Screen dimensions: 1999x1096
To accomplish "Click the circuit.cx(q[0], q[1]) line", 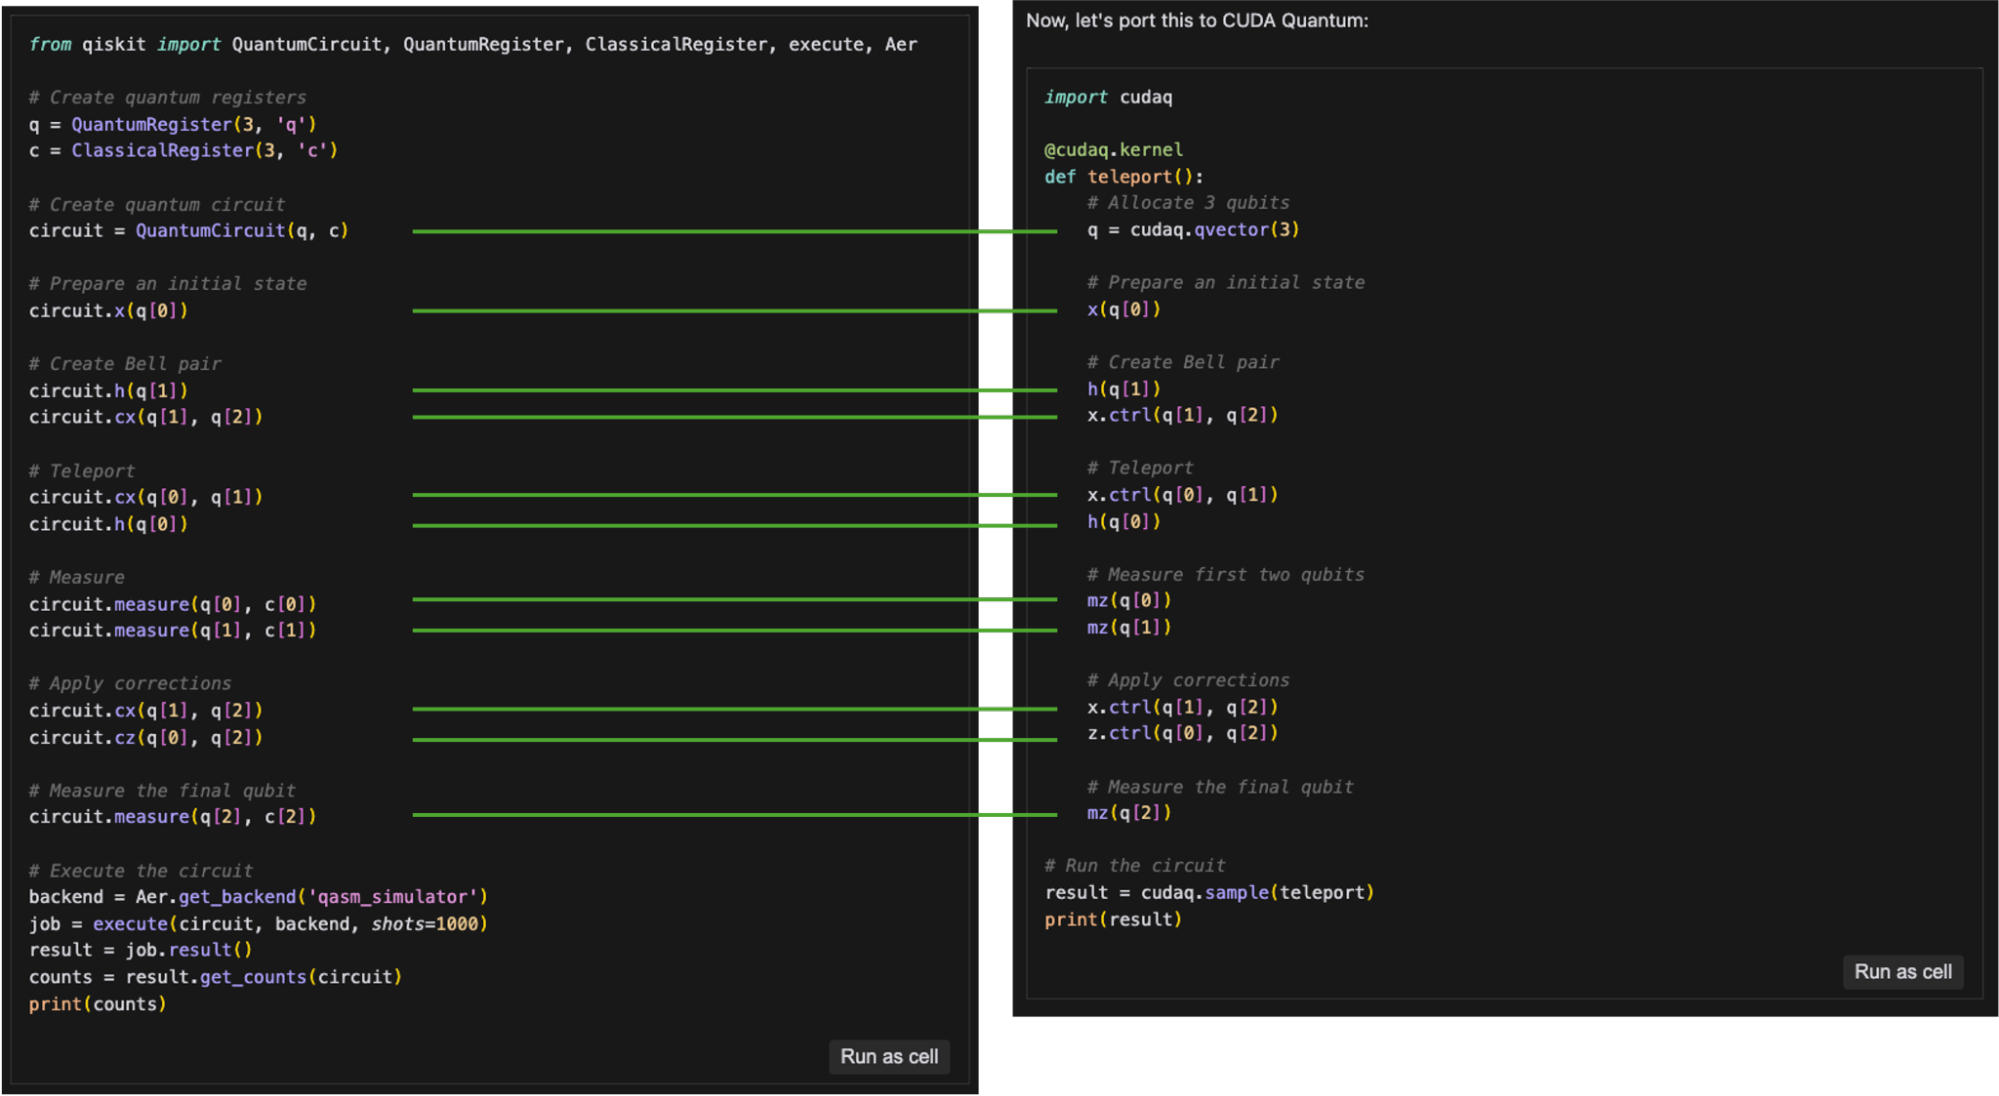I will click(145, 496).
